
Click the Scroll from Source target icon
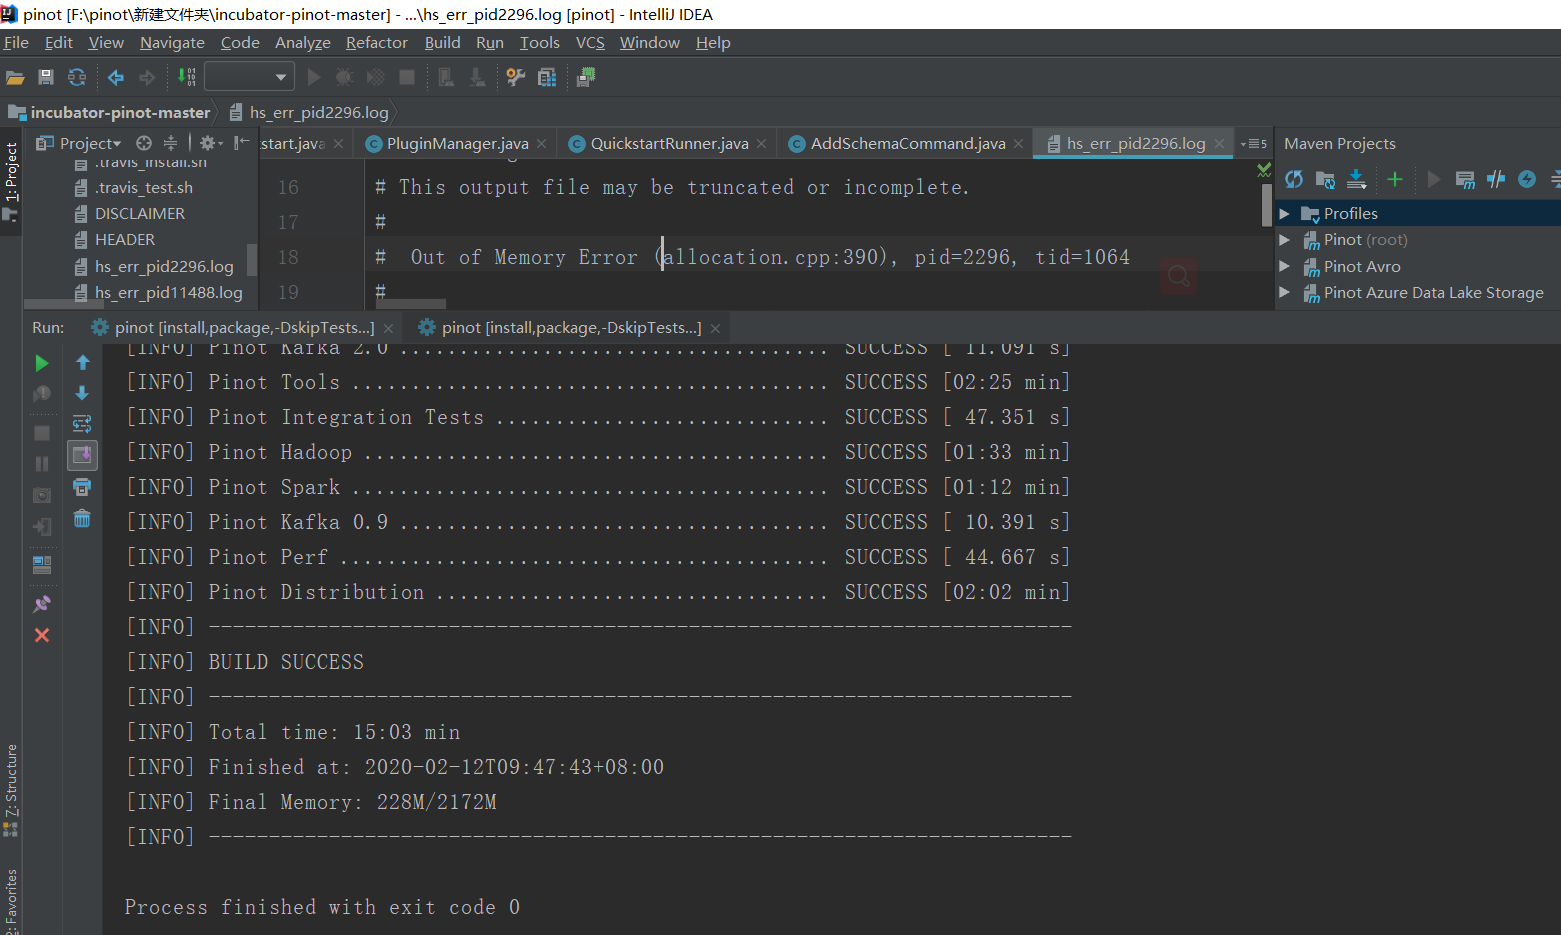point(144,143)
